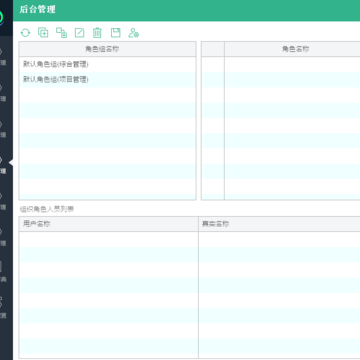Click the 后台管理 title in header bar
The width and height of the screenshot is (360, 360).
(37, 10)
